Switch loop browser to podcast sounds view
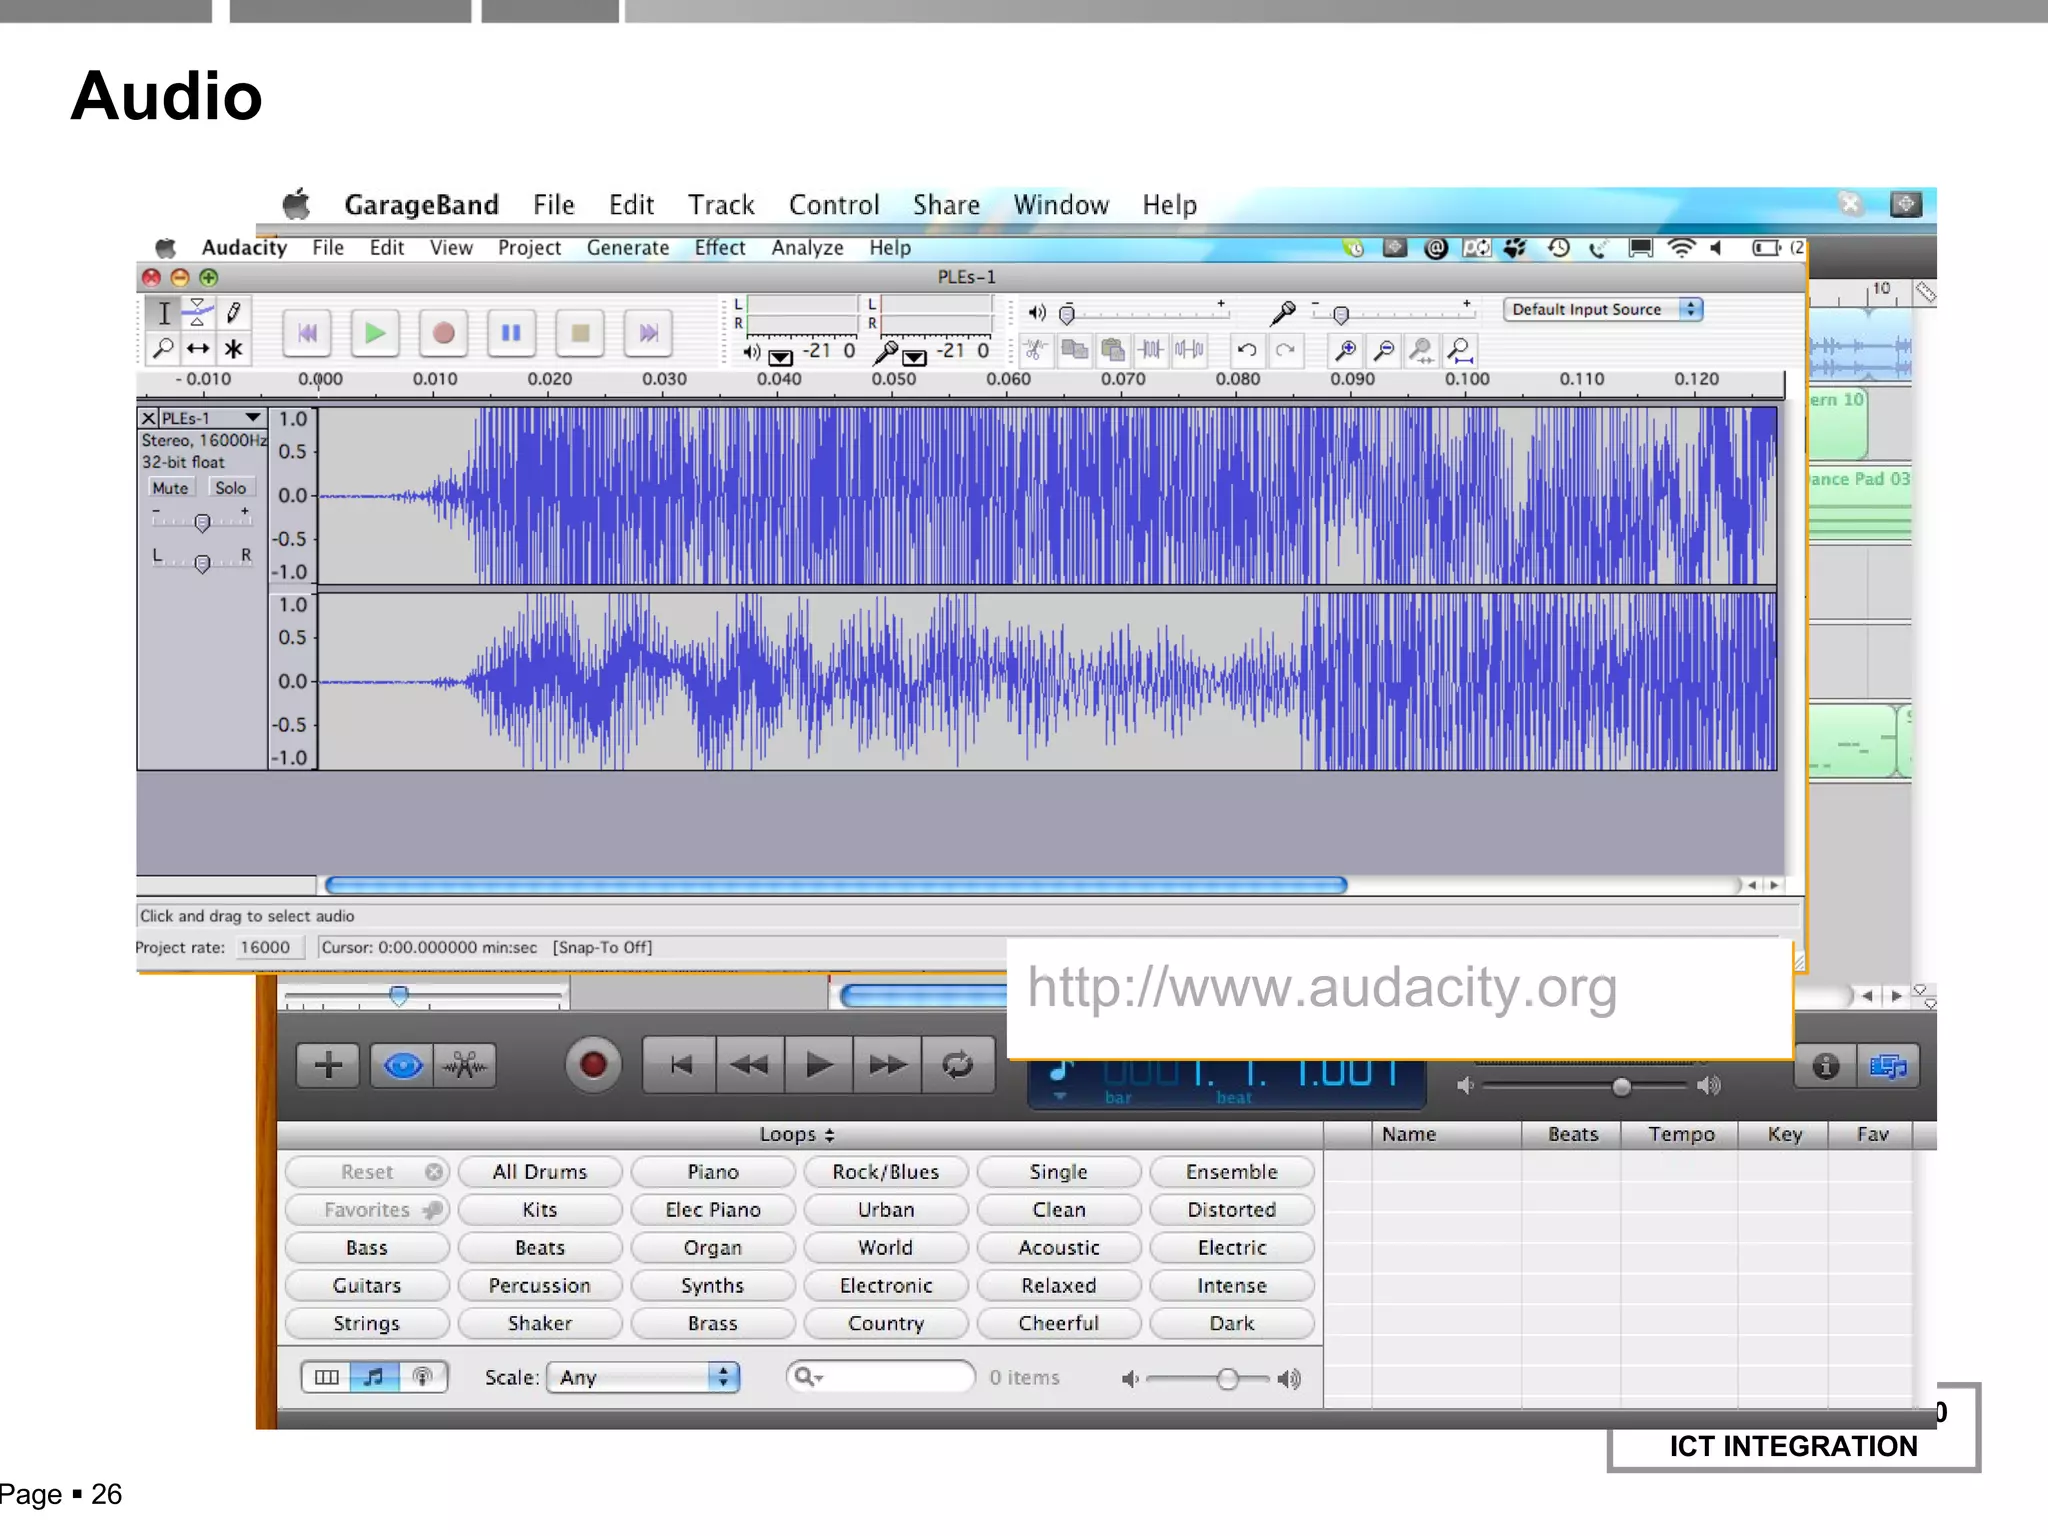2048x1536 pixels. pos(423,1377)
